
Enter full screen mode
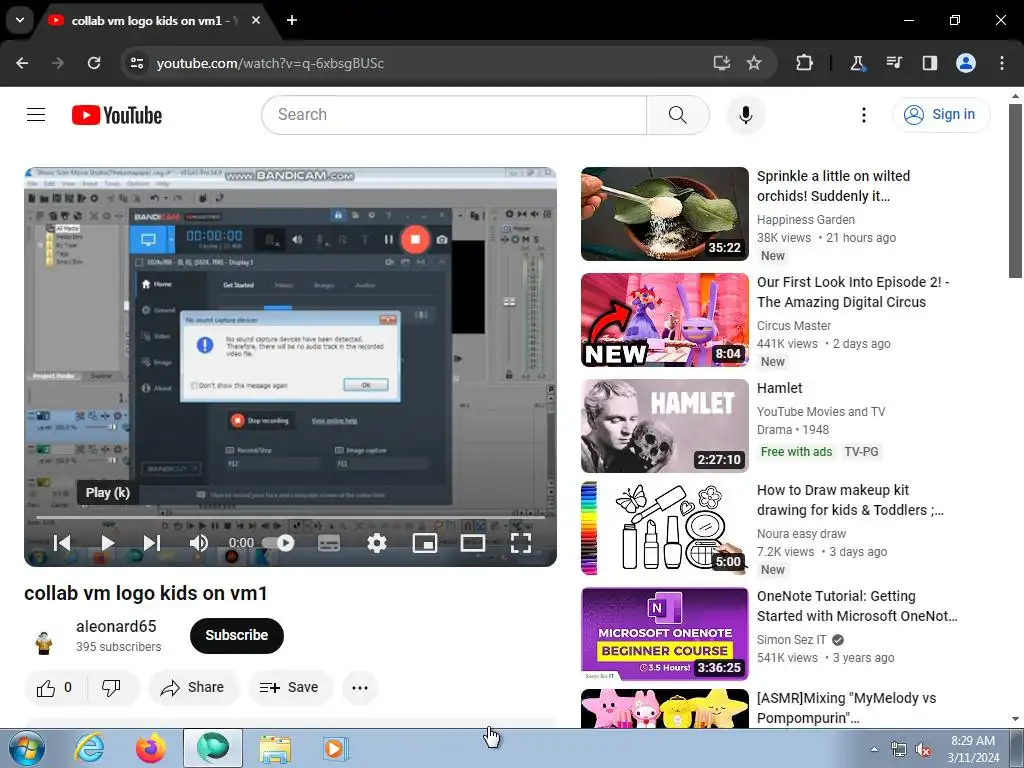[520, 543]
